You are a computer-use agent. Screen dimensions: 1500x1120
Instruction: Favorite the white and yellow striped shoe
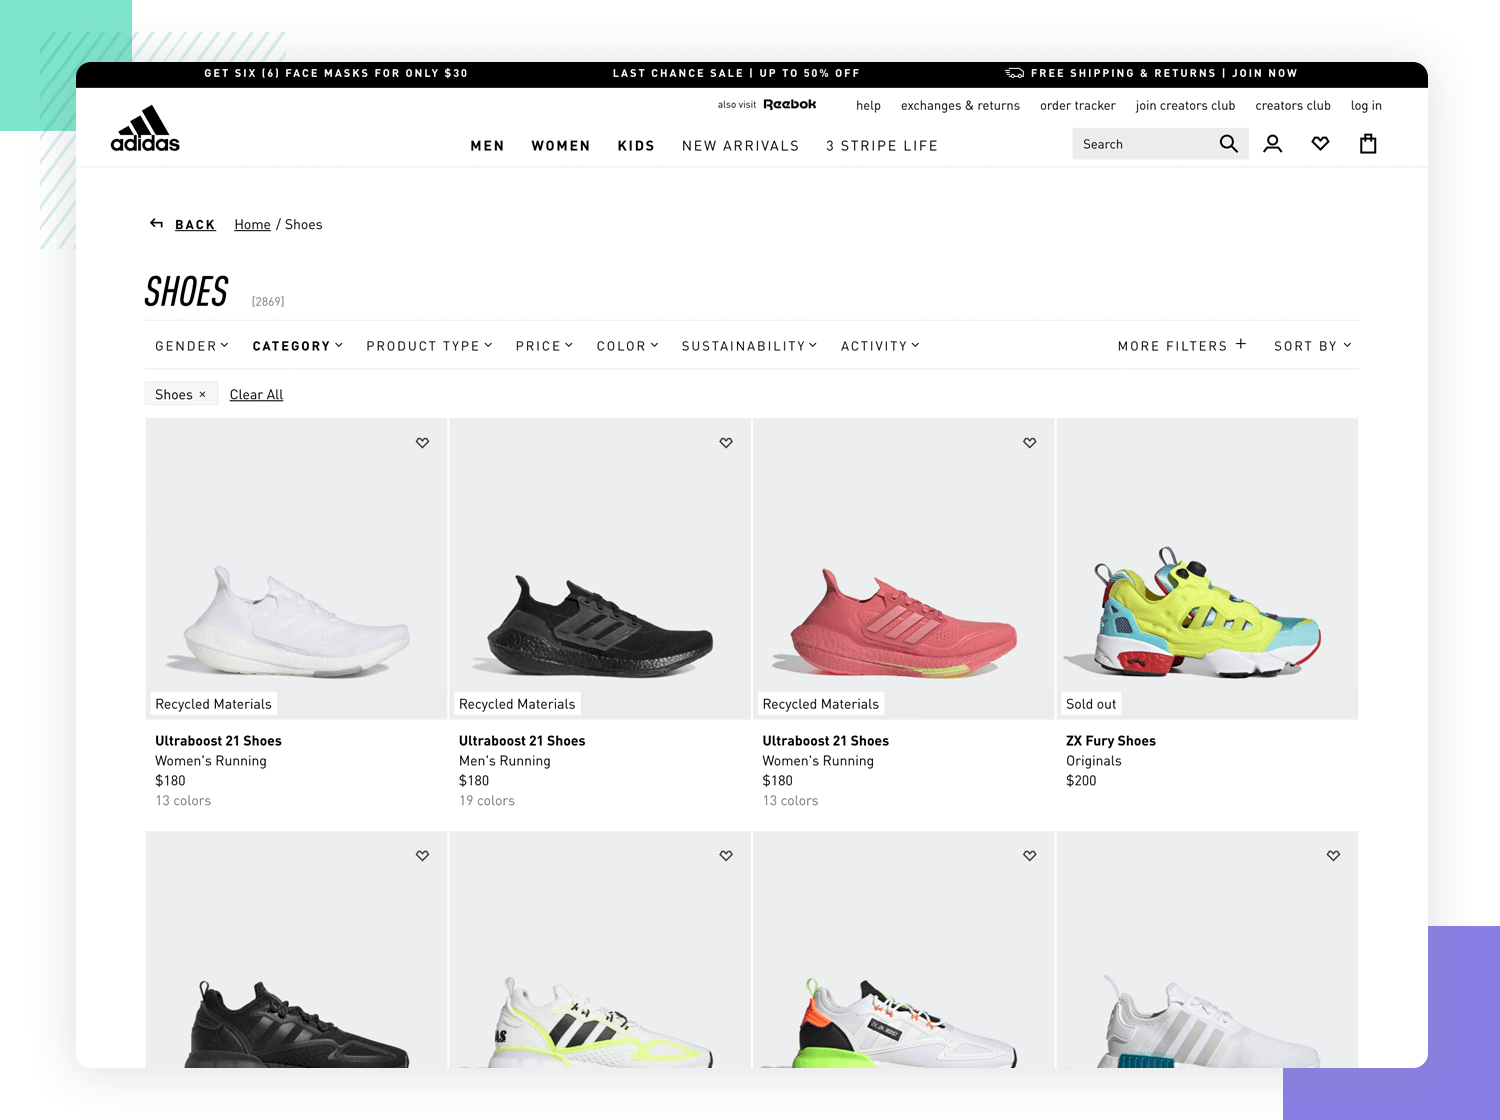(x=726, y=855)
